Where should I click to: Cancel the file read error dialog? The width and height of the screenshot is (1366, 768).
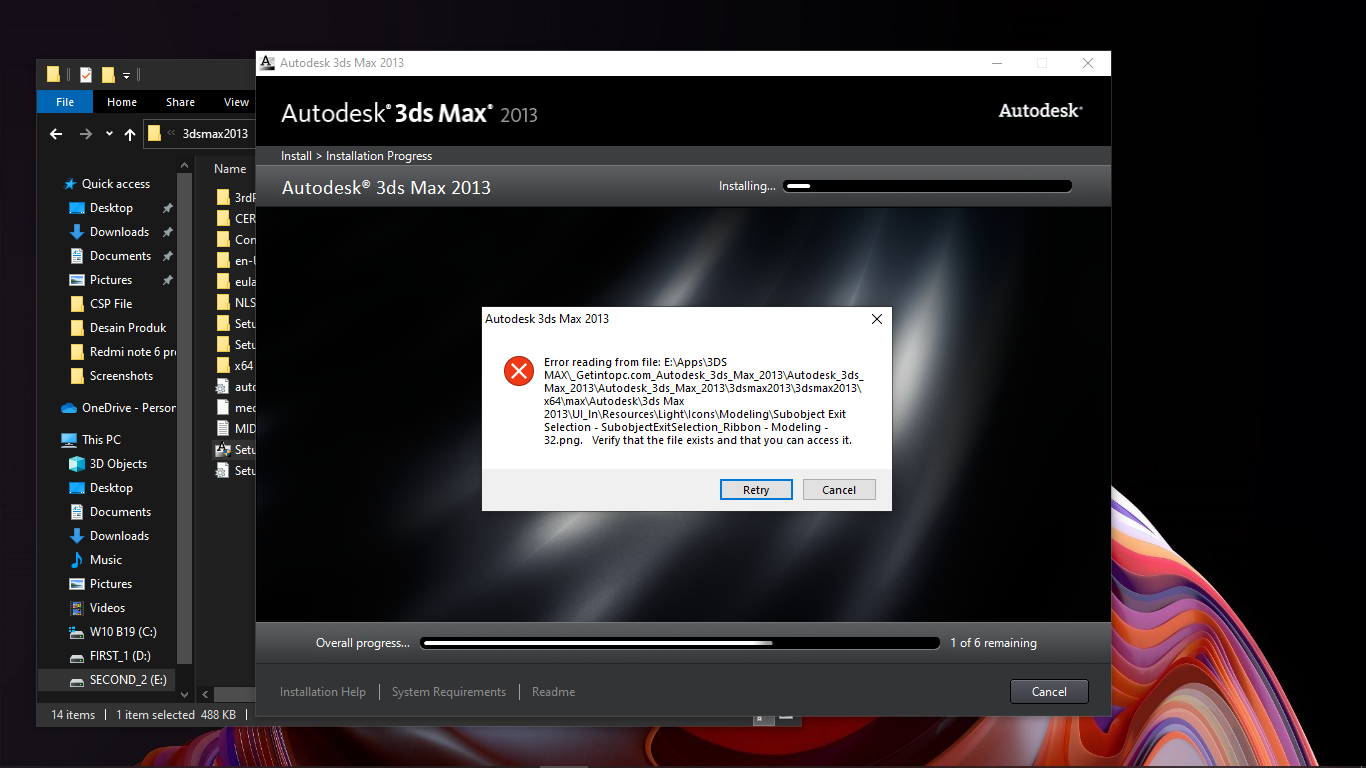click(839, 489)
